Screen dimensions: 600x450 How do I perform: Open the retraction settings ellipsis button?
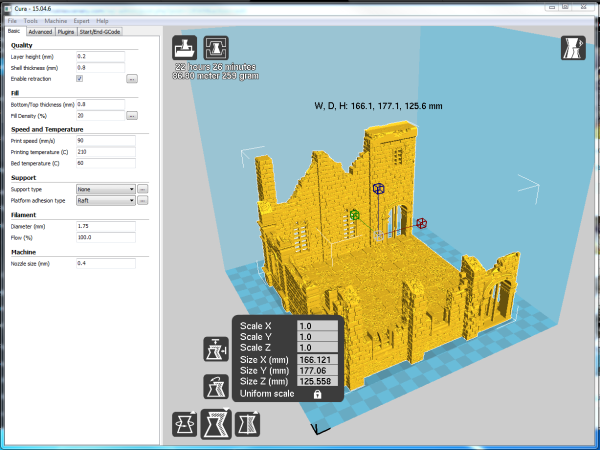coord(132,78)
